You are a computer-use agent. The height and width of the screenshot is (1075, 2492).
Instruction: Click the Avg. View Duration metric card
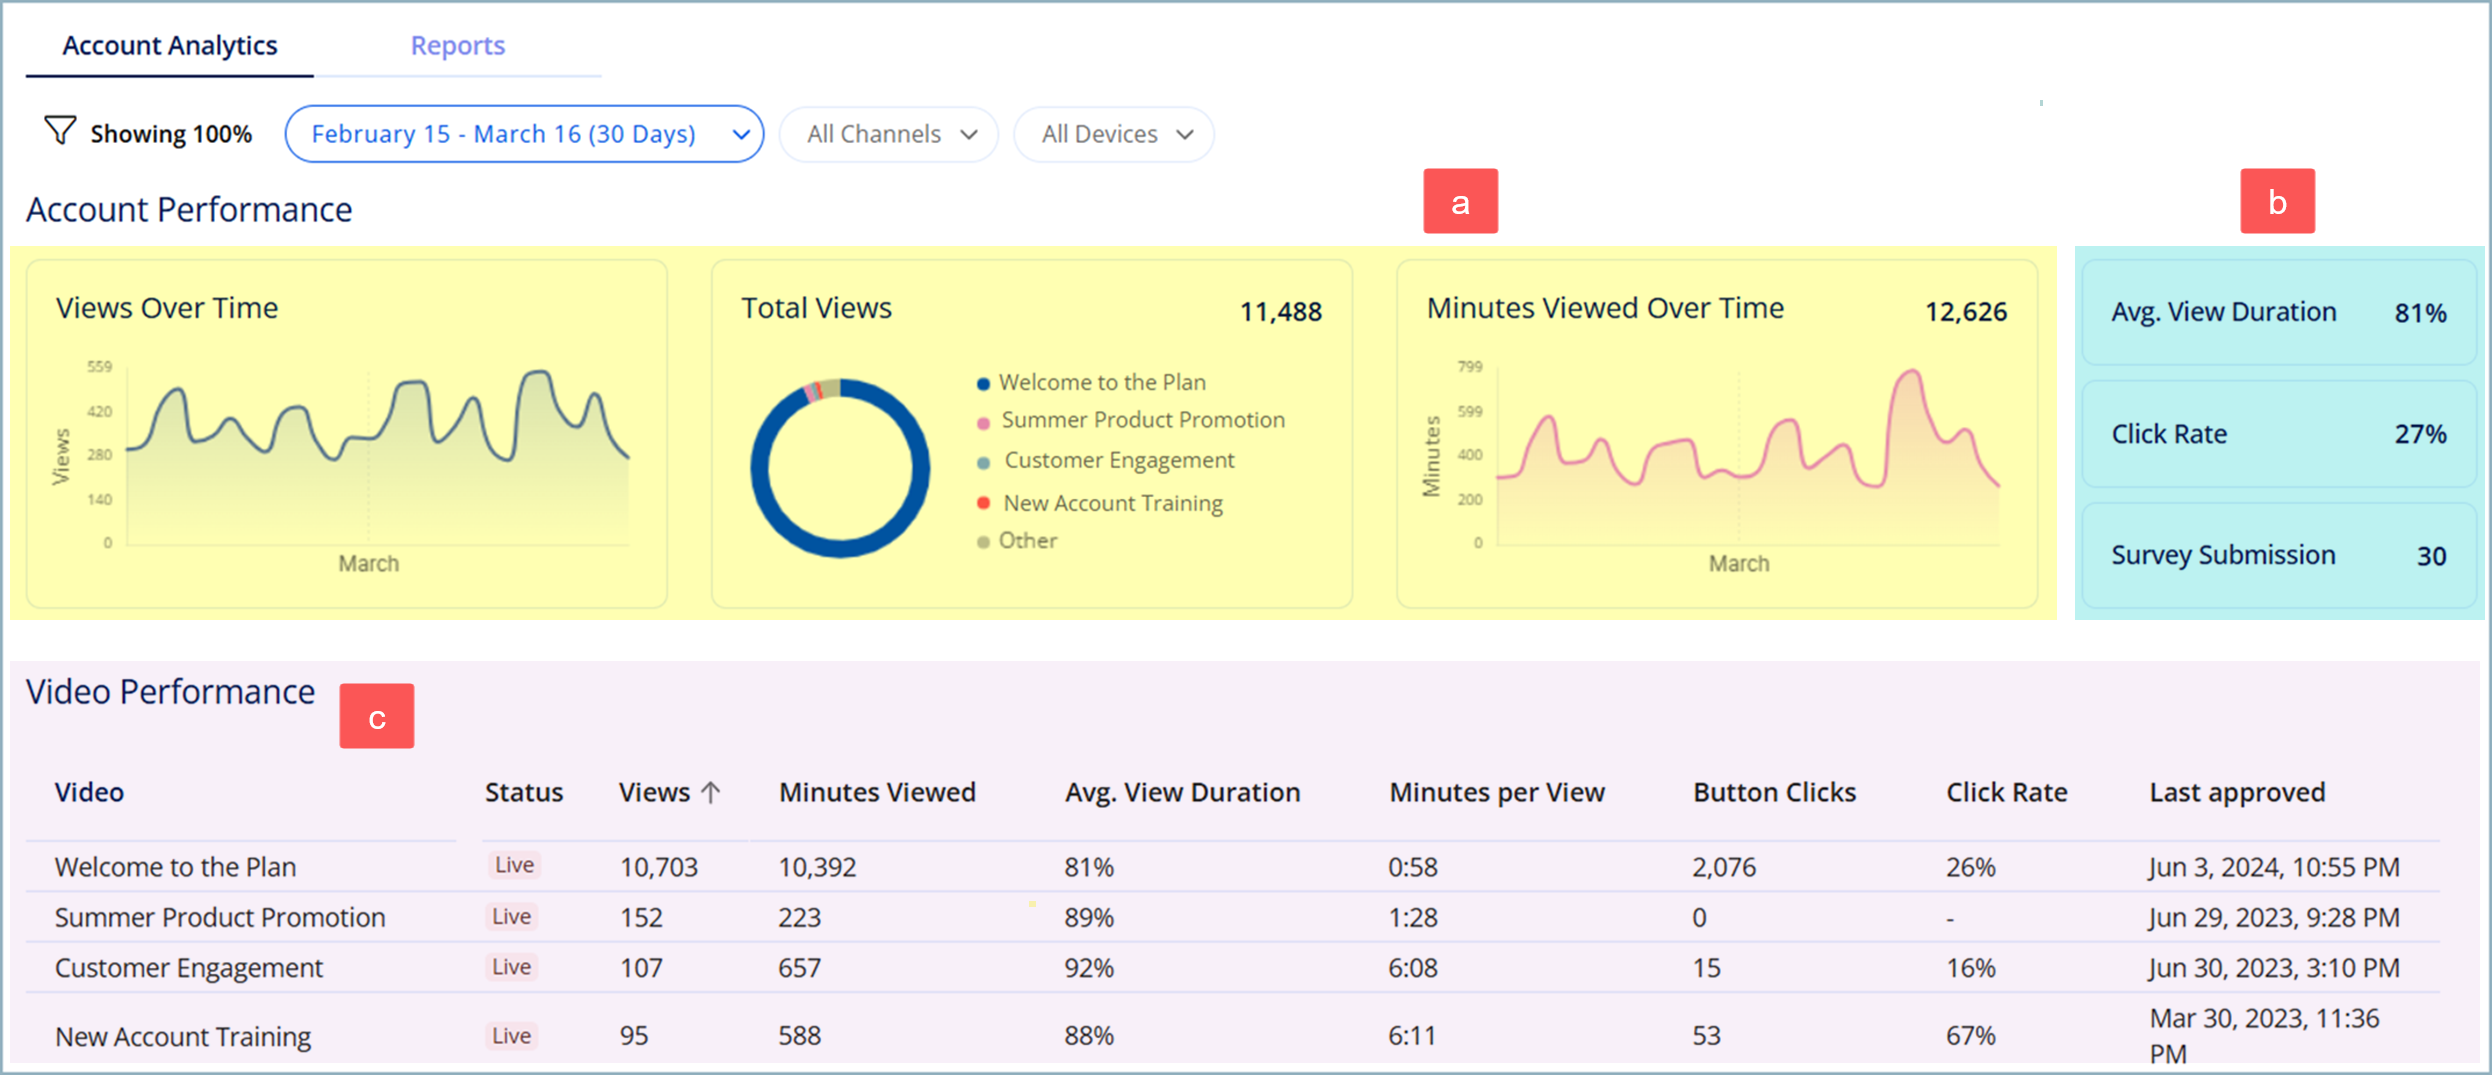pos(2277,313)
